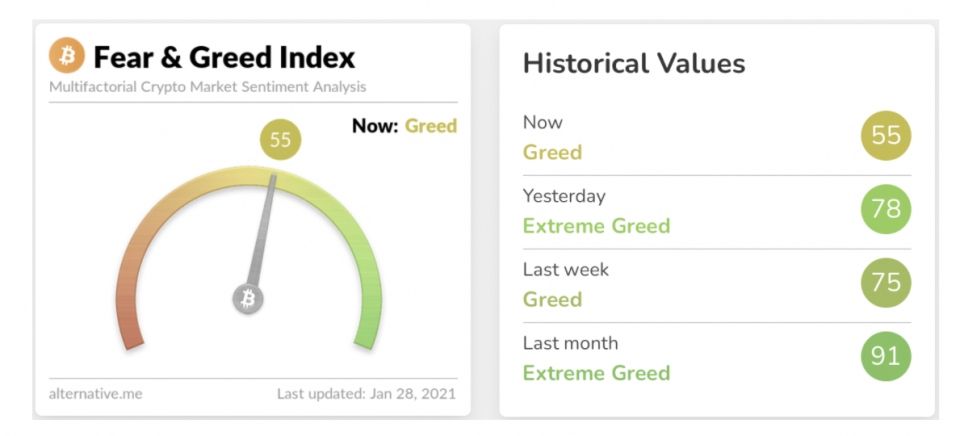The width and height of the screenshot is (960, 436).
Task: Select the Yesterday Extreme Greed label
Action: pos(596,226)
